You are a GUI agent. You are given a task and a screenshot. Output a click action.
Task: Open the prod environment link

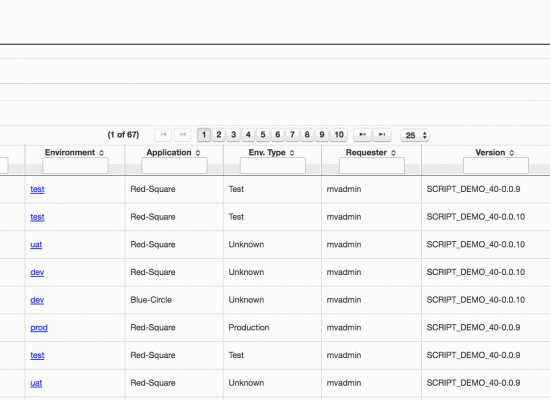point(39,328)
